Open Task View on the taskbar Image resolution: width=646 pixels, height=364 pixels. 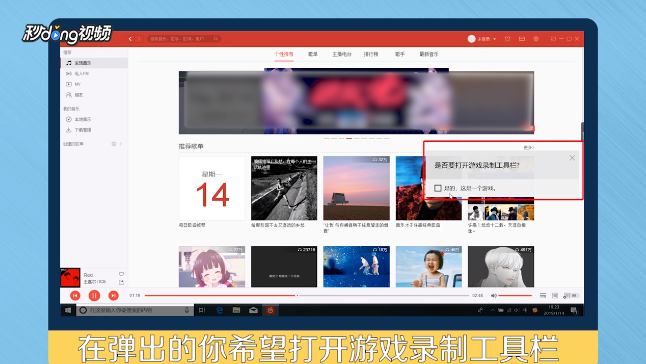tap(202, 310)
